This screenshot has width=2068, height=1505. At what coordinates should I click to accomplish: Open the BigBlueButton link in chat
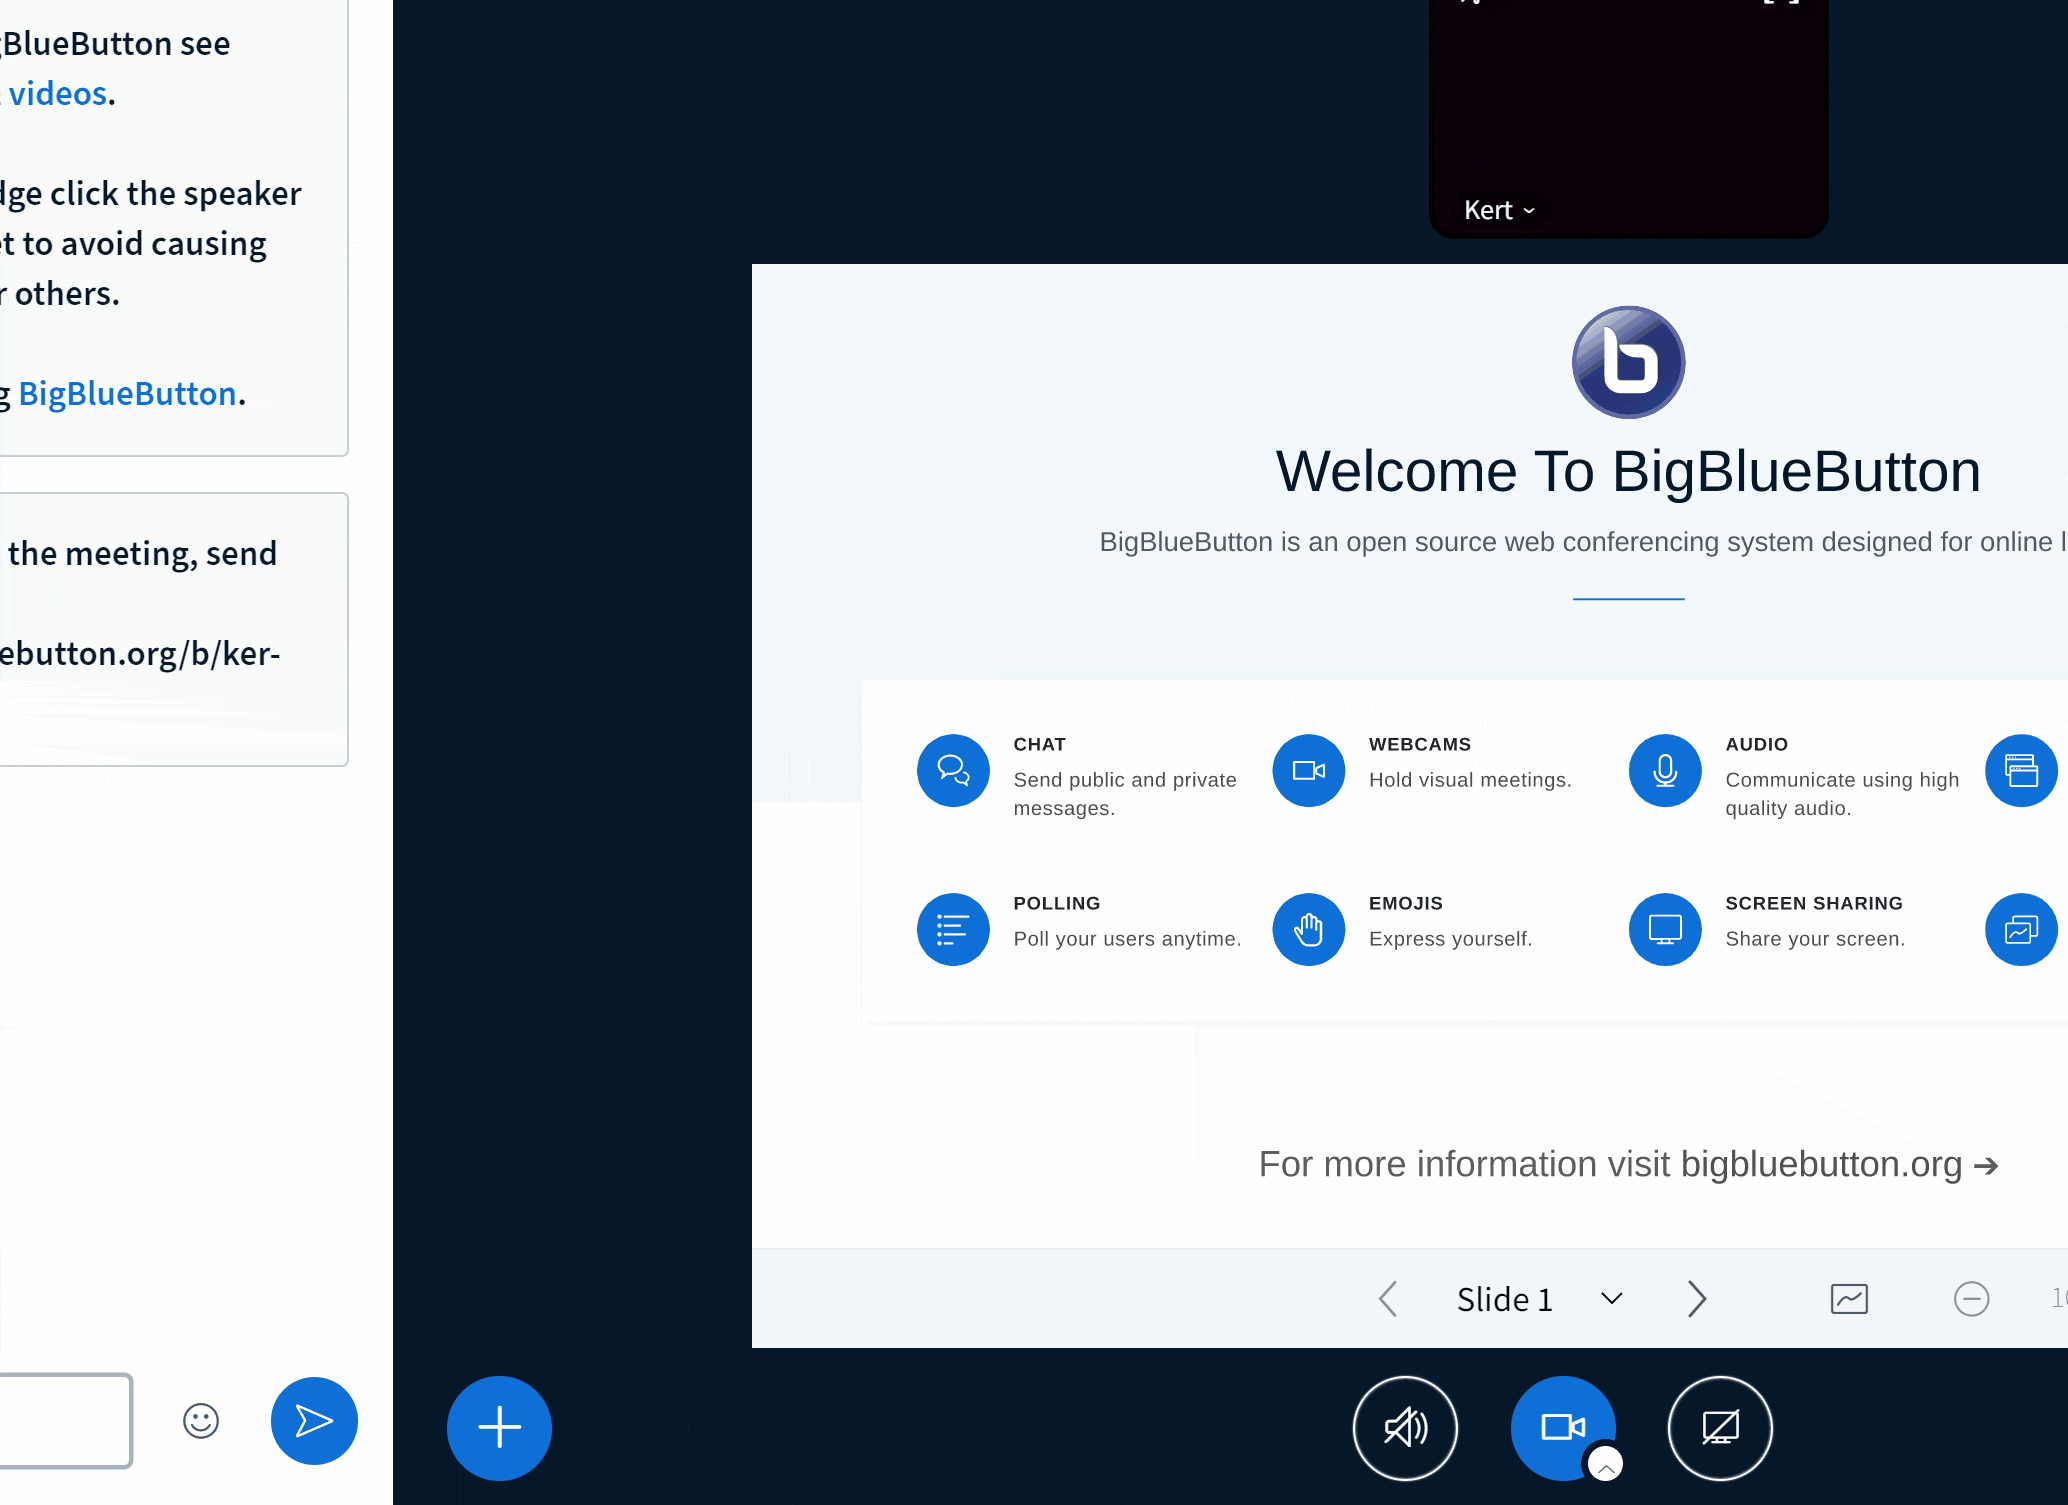point(128,393)
